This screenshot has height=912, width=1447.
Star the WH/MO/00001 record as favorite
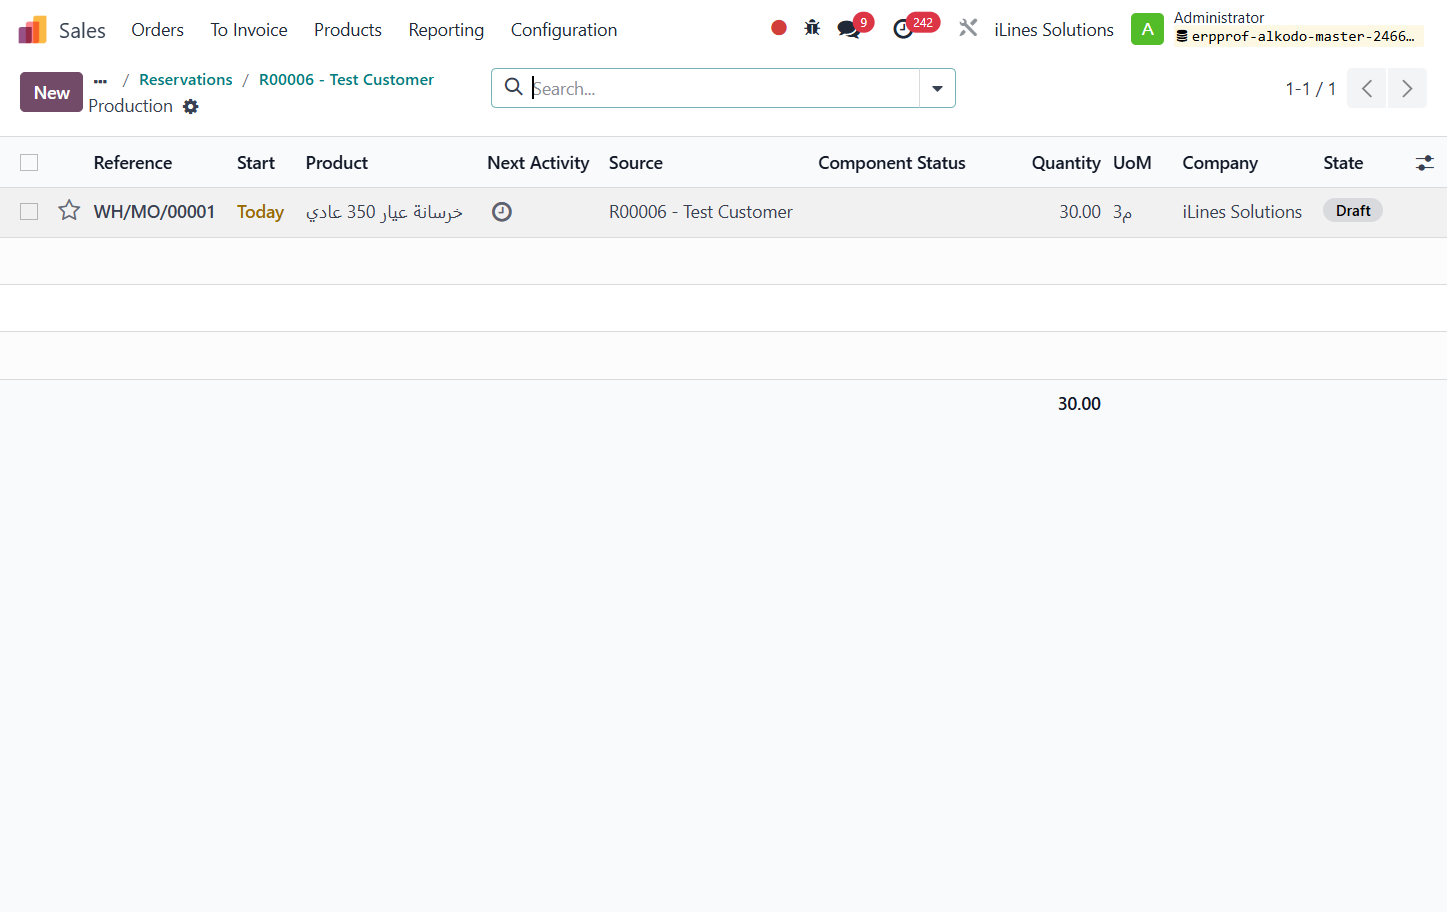pos(69,210)
